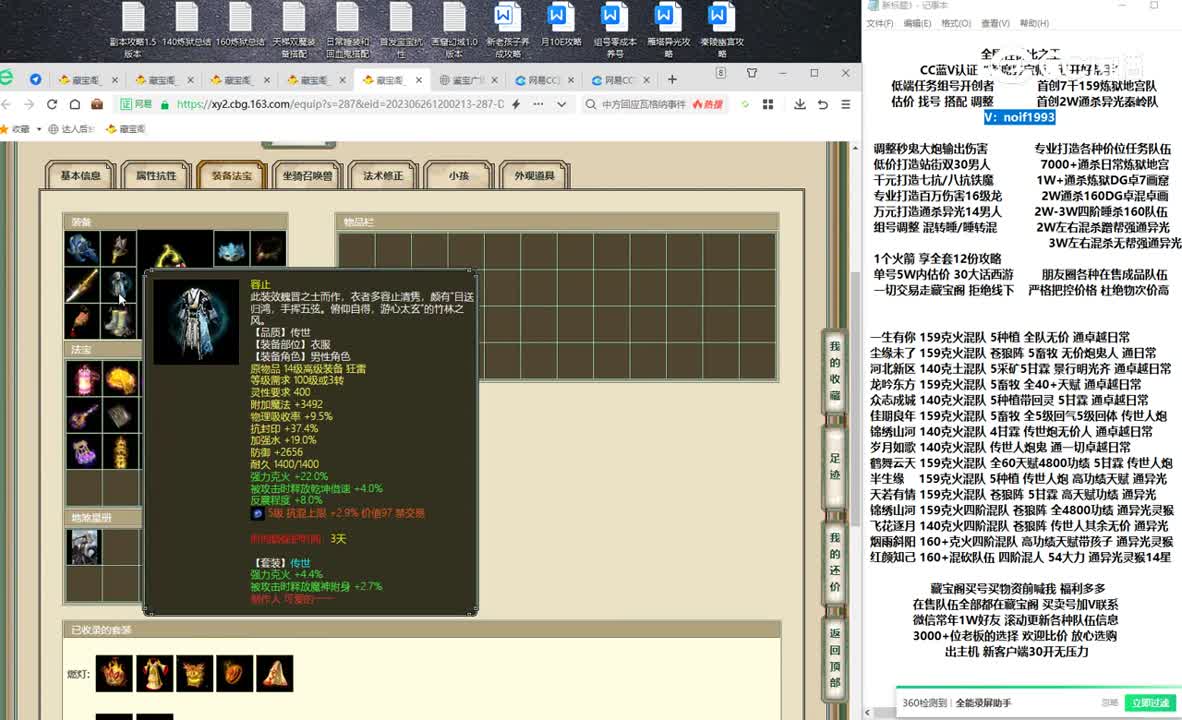Viewport: 1182px width, 720px height.
Task: Open the 160炼狱总结 desktop file
Action: coord(240,25)
